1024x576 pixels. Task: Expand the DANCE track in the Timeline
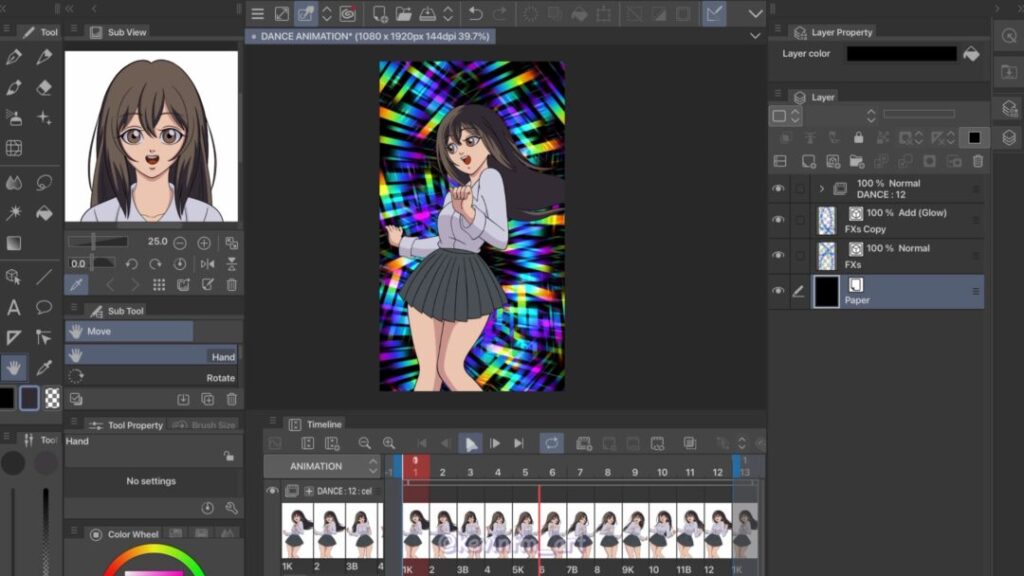(x=308, y=491)
